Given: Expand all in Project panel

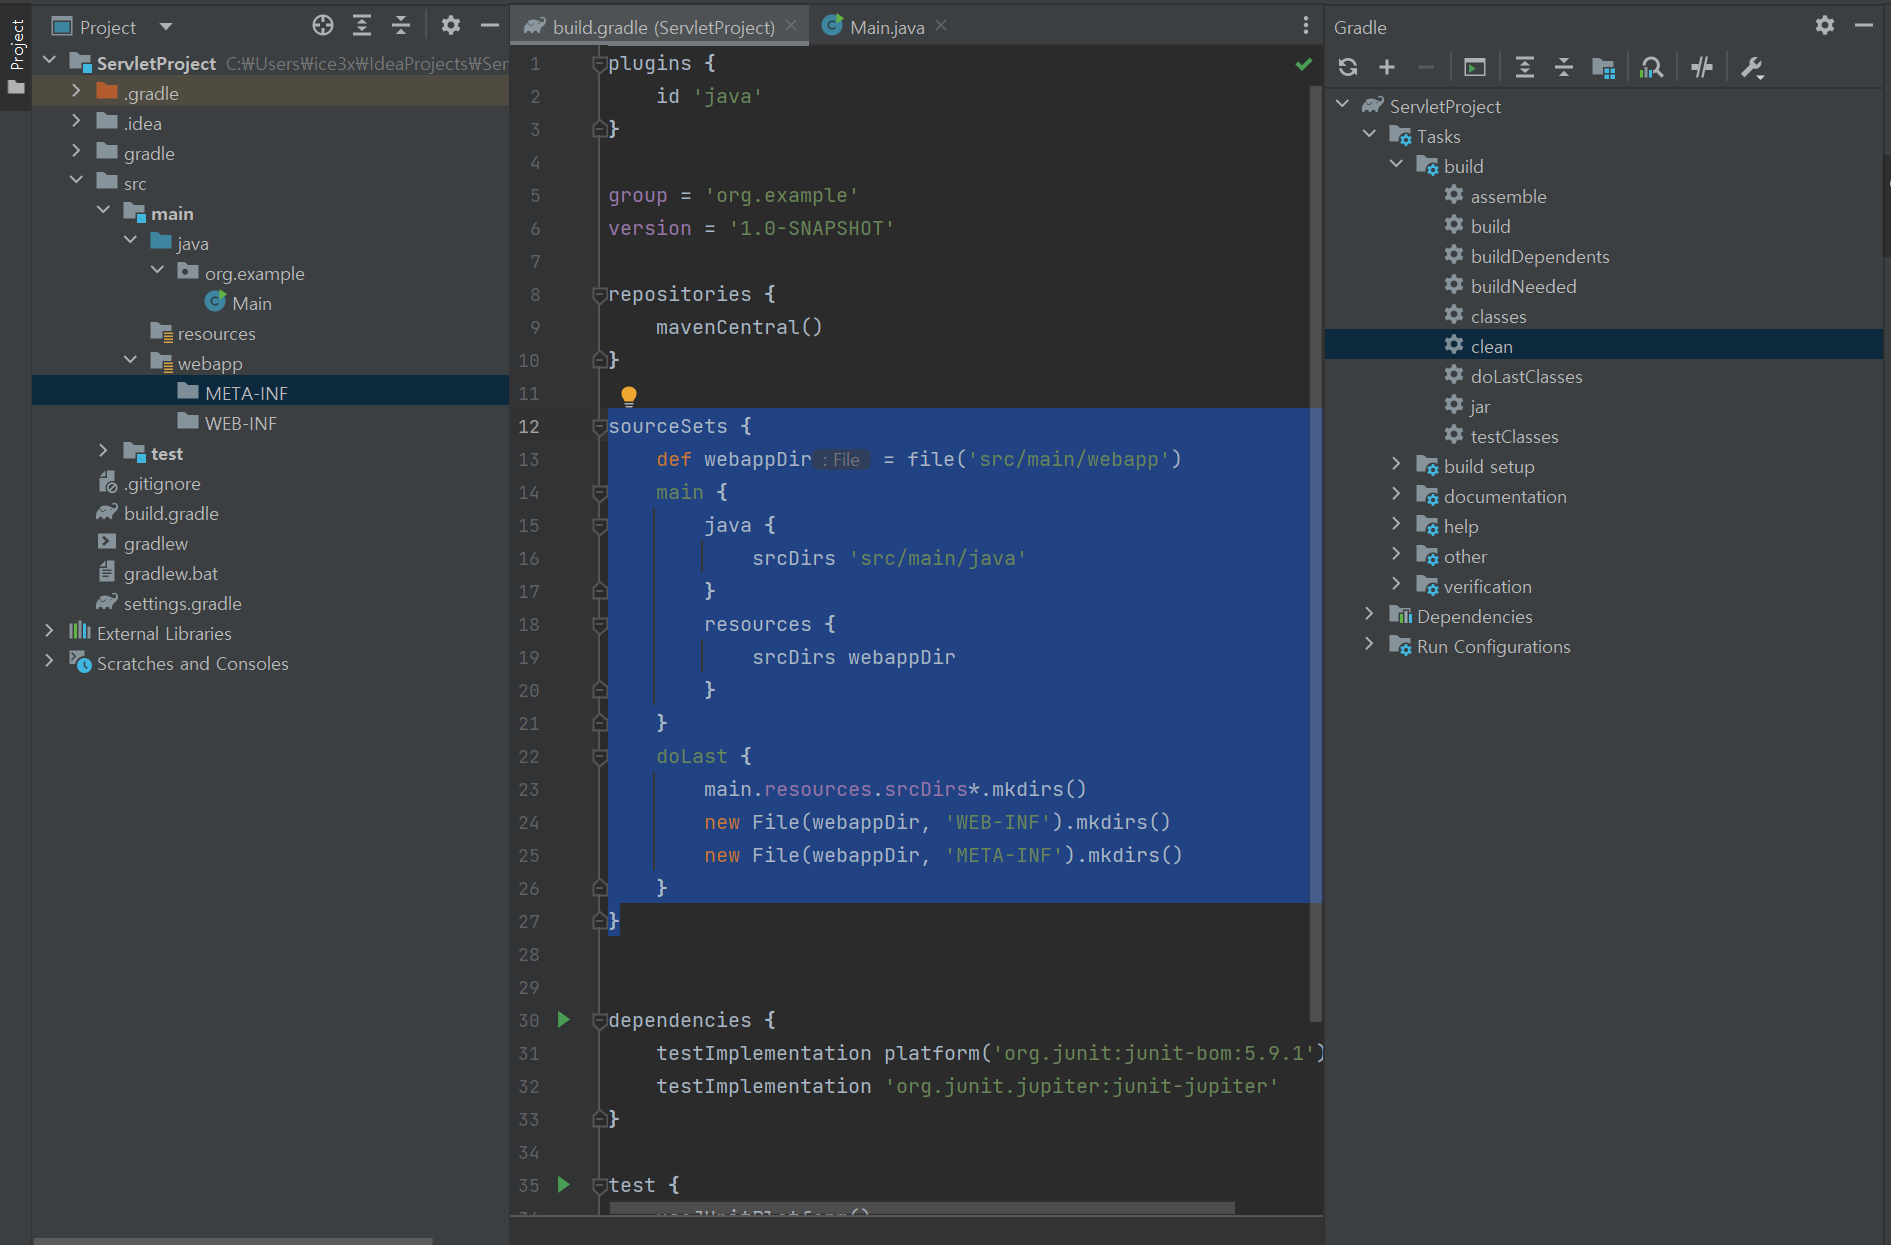Looking at the screenshot, I should tap(362, 26).
